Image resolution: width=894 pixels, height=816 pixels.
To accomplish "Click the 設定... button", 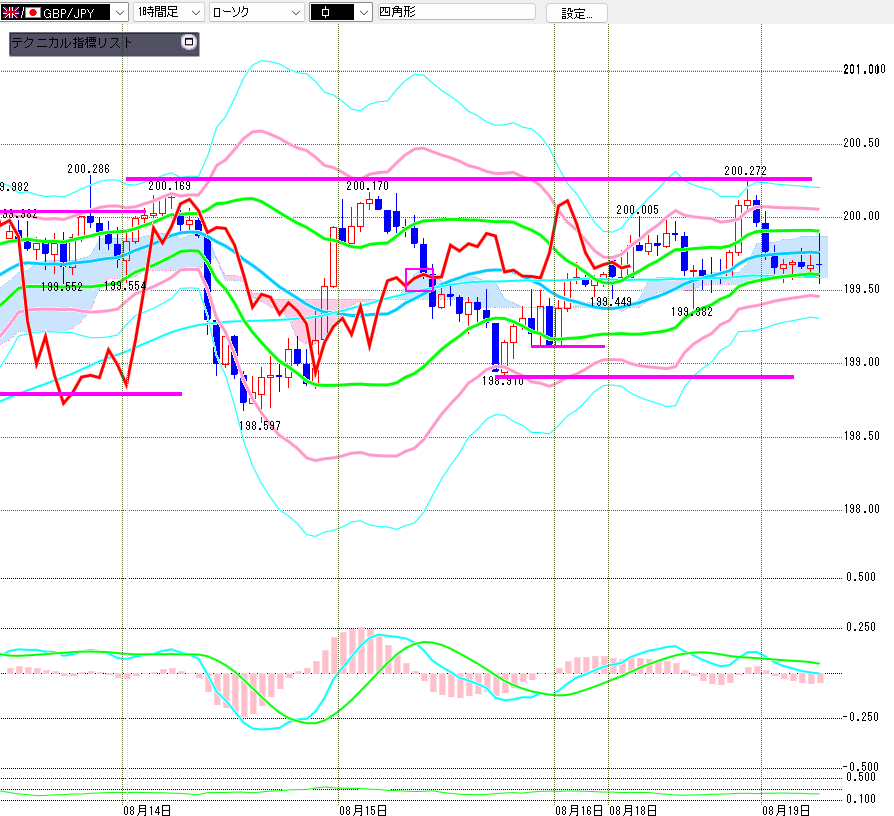I will [x=576, y=13].
